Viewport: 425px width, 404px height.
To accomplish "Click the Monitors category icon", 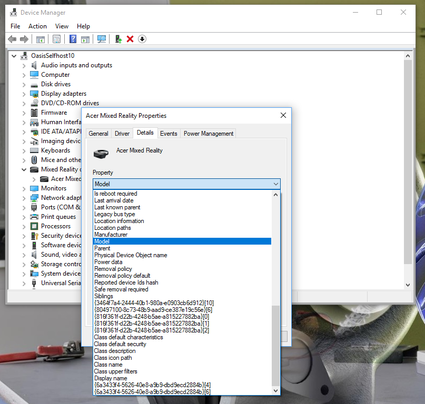I will coord(34,188).
